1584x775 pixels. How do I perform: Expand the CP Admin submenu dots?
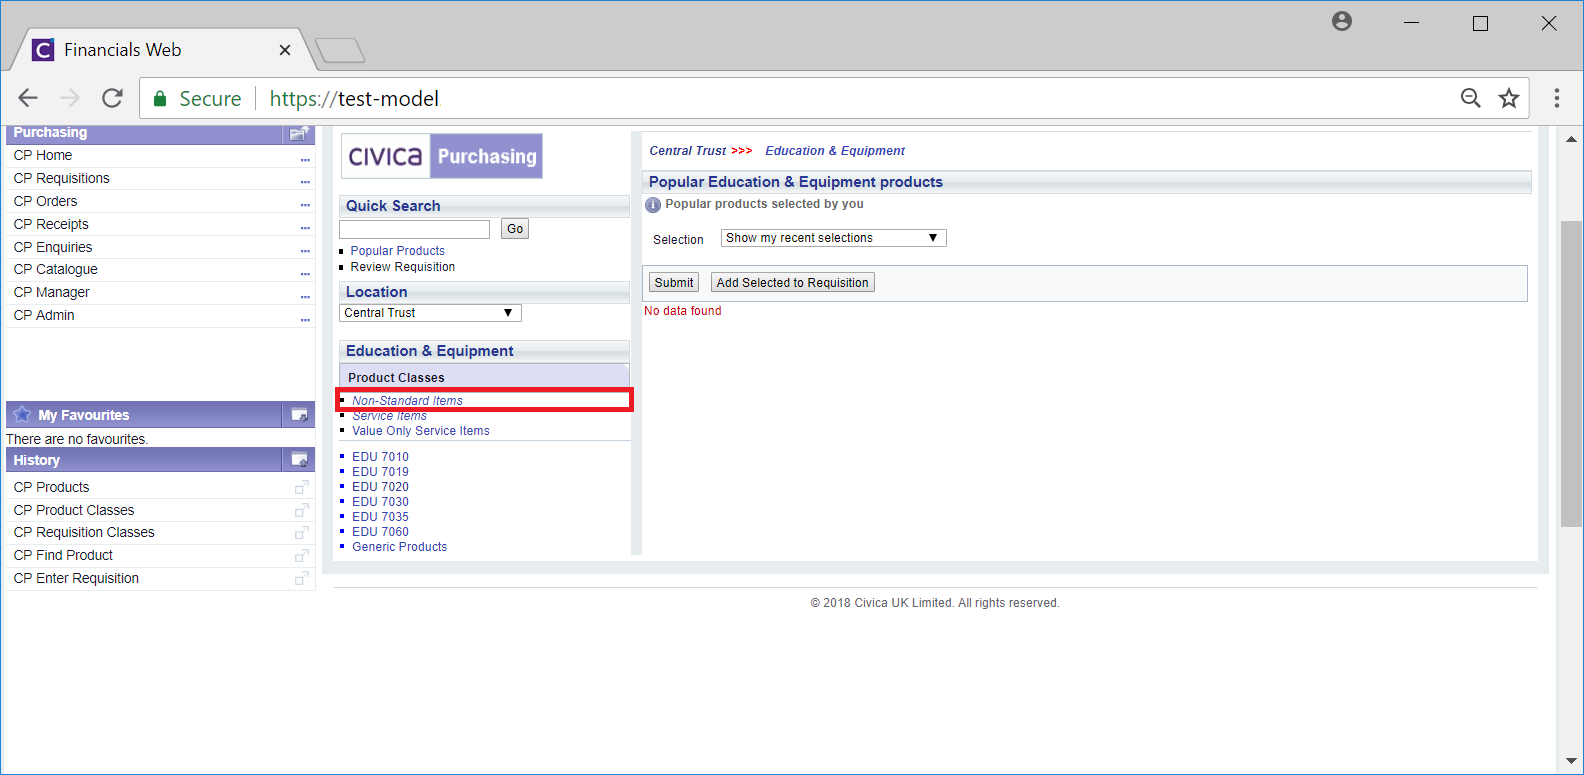point(305,319)
